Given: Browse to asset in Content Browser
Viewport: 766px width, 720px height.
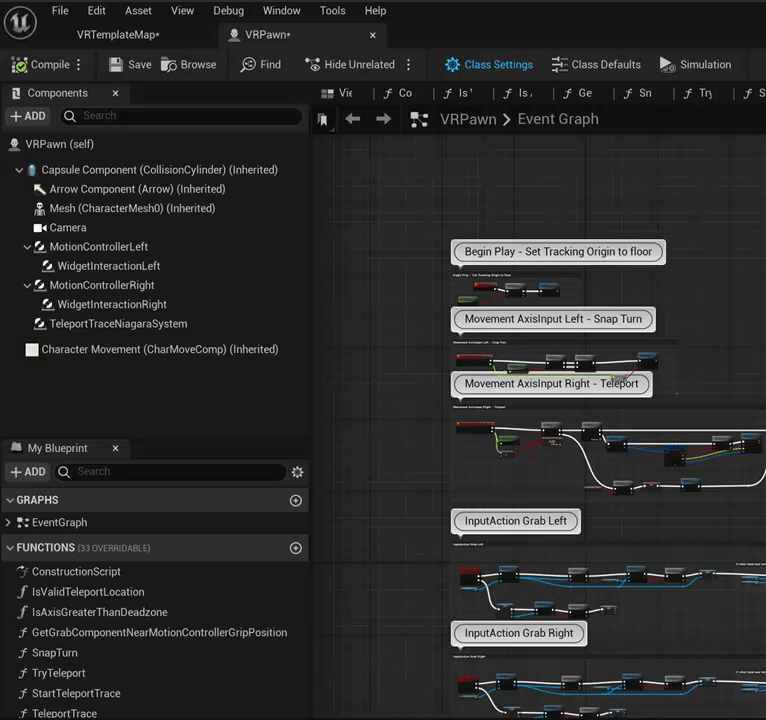Looking at the screenshot, I should click(x=189, y=64).
